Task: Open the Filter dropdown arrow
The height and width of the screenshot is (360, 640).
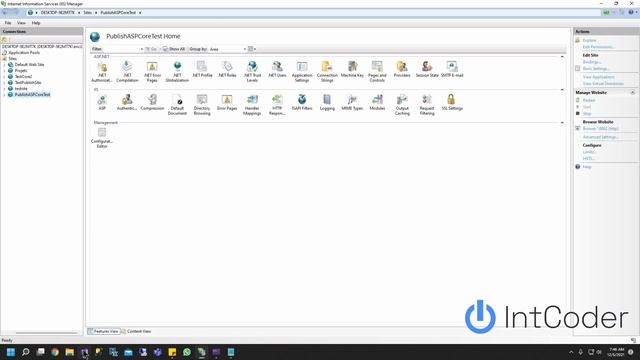Action: click(x=142, y=49)
